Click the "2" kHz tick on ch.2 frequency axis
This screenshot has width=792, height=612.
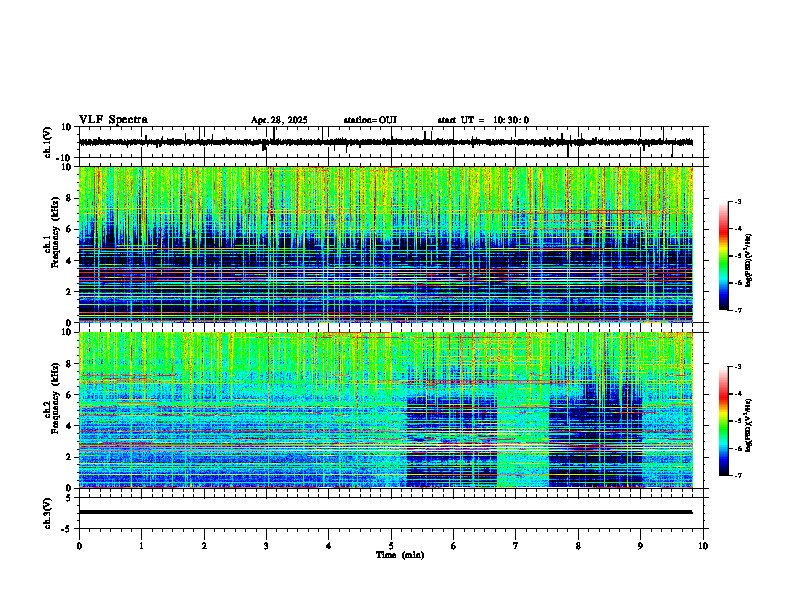(70, 457)
